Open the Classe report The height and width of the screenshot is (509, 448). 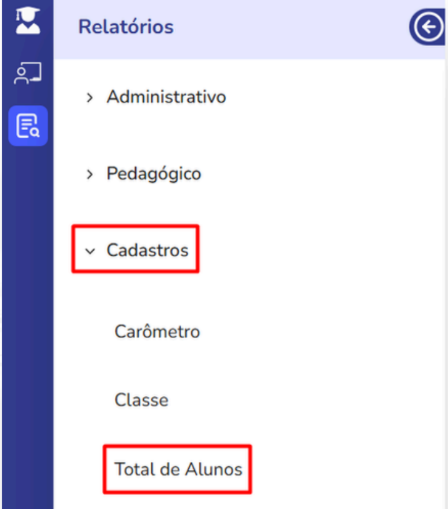pyautogui.click(x=142, y=400)
